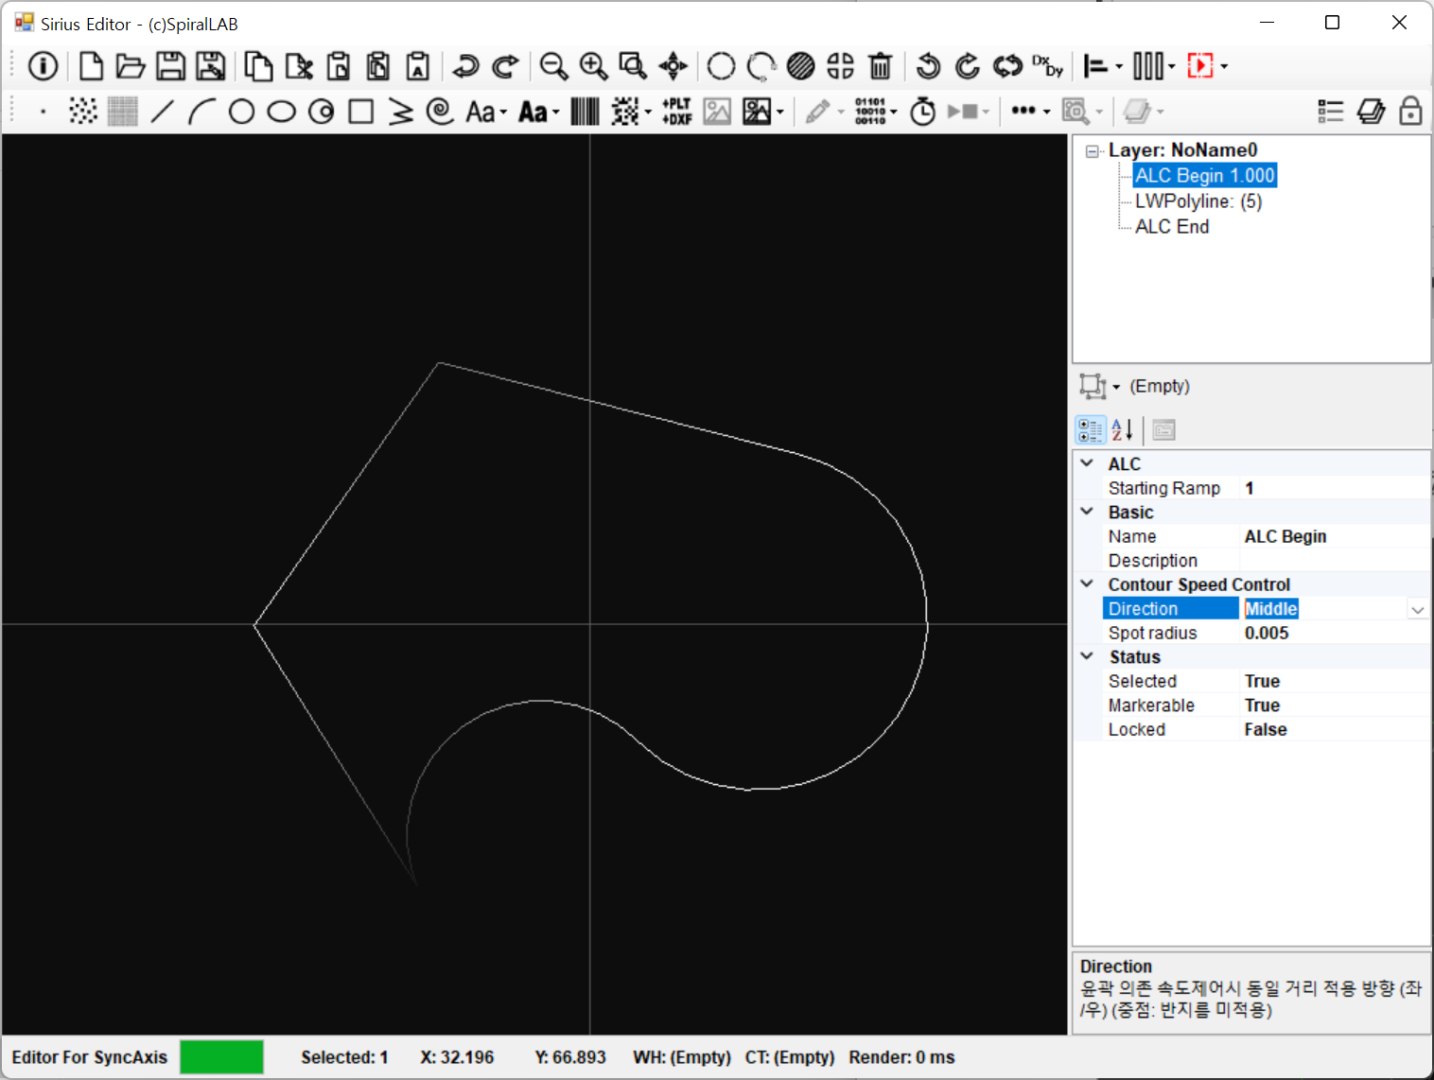Click the Delete trash can icon
1434x1080 pixels.
pos(880,66)
